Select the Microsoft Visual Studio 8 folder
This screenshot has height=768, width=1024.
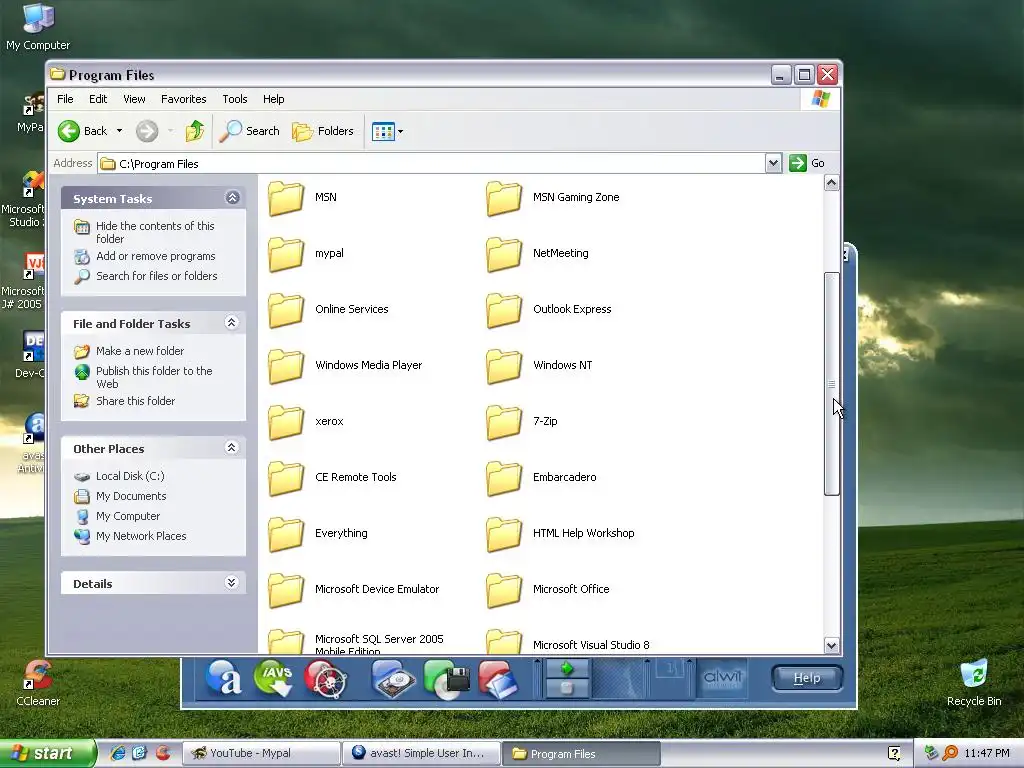tap(568, 642)
